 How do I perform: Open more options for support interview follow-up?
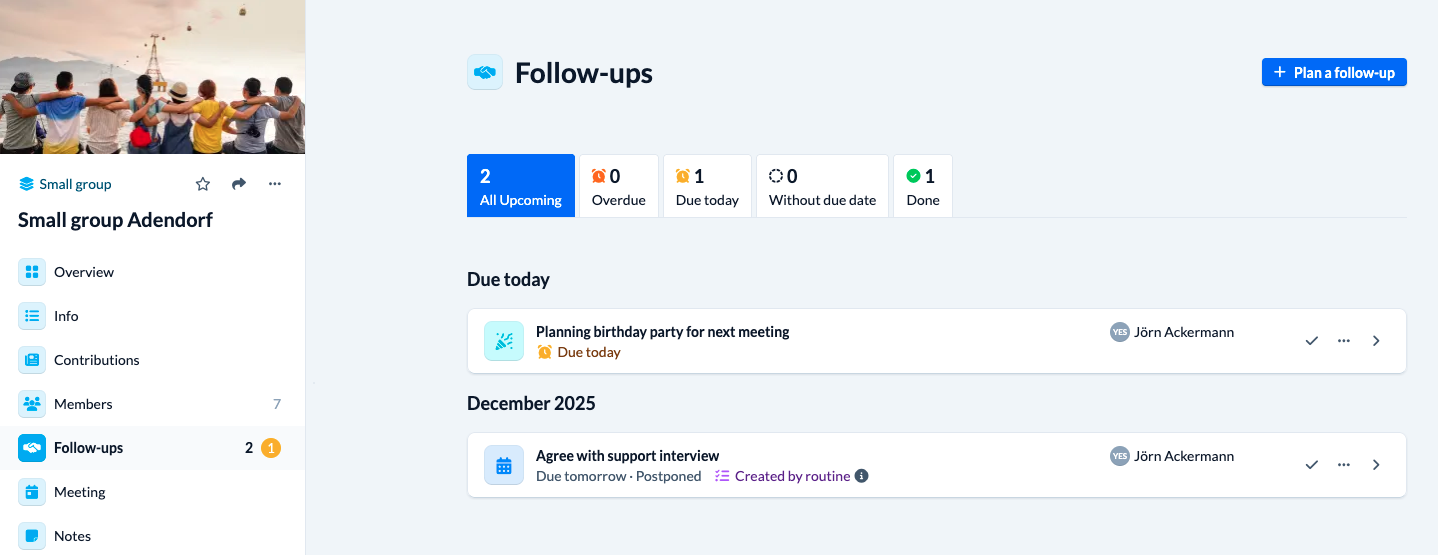(x=1344, y=465)
